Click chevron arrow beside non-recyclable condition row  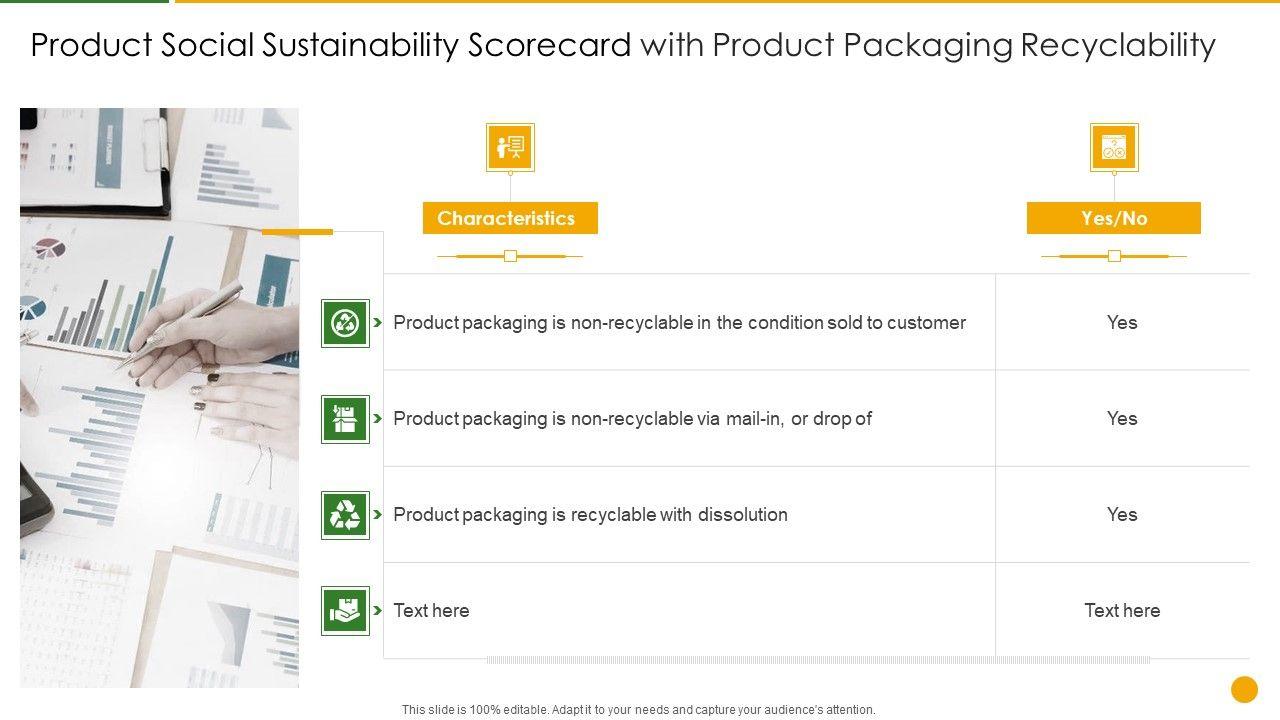tap(377, 323)
